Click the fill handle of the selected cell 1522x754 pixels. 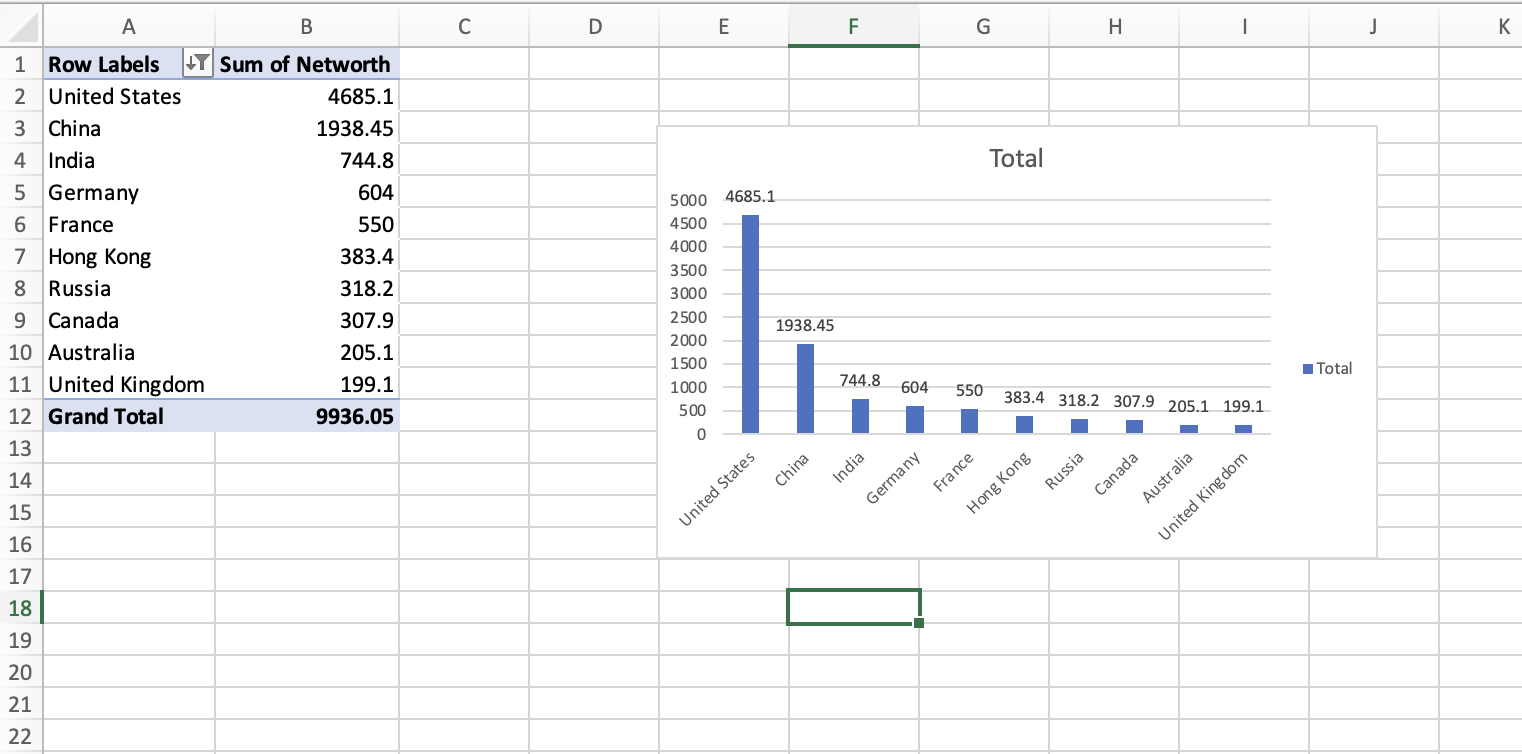(x=919, y=624)
